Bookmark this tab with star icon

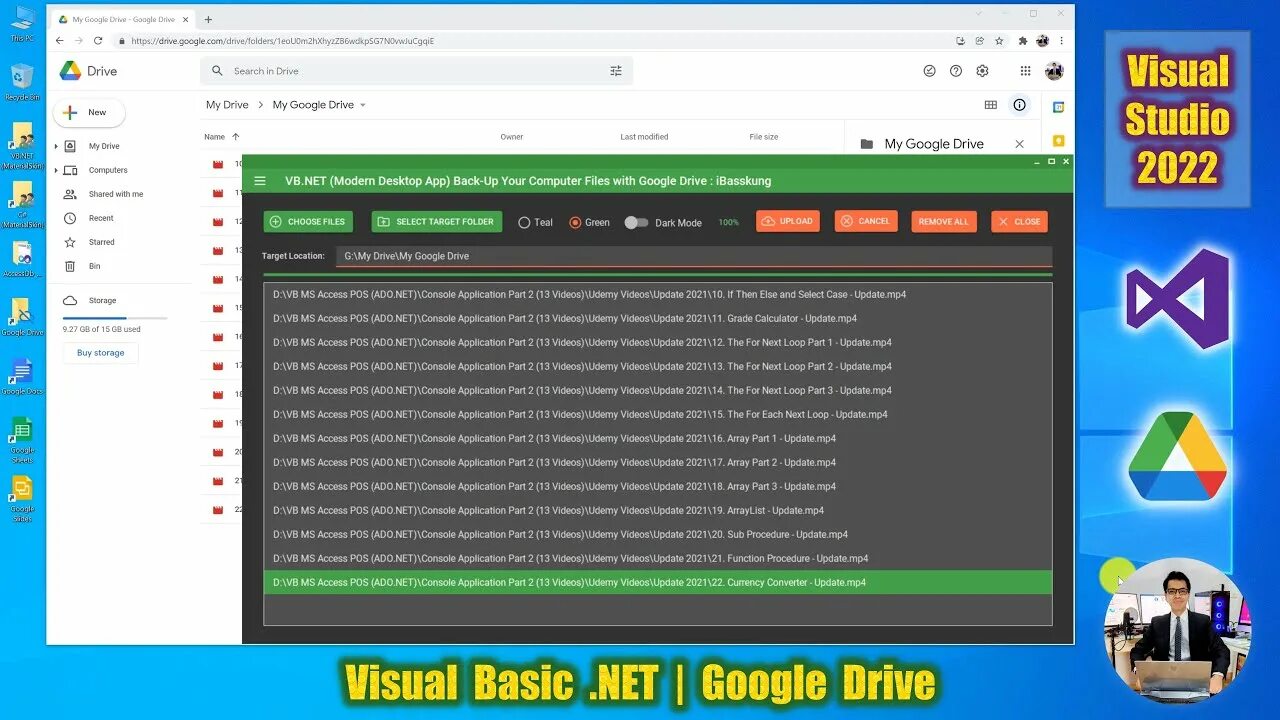click(999, 41)
